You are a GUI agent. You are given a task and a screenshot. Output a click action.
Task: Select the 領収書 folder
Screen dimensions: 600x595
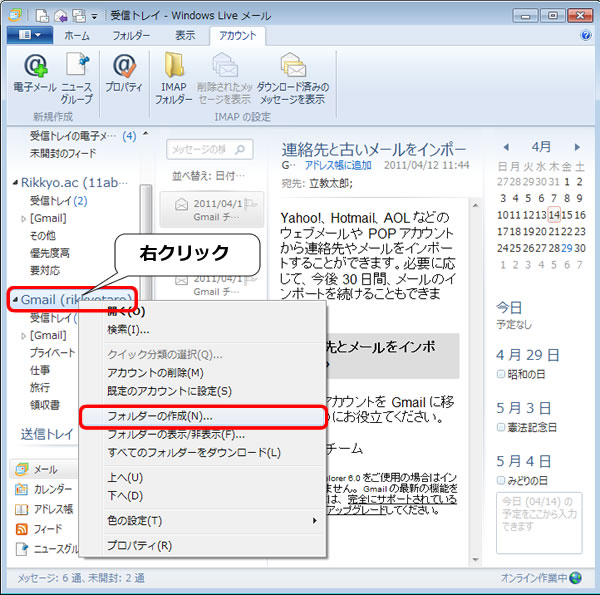45,405
